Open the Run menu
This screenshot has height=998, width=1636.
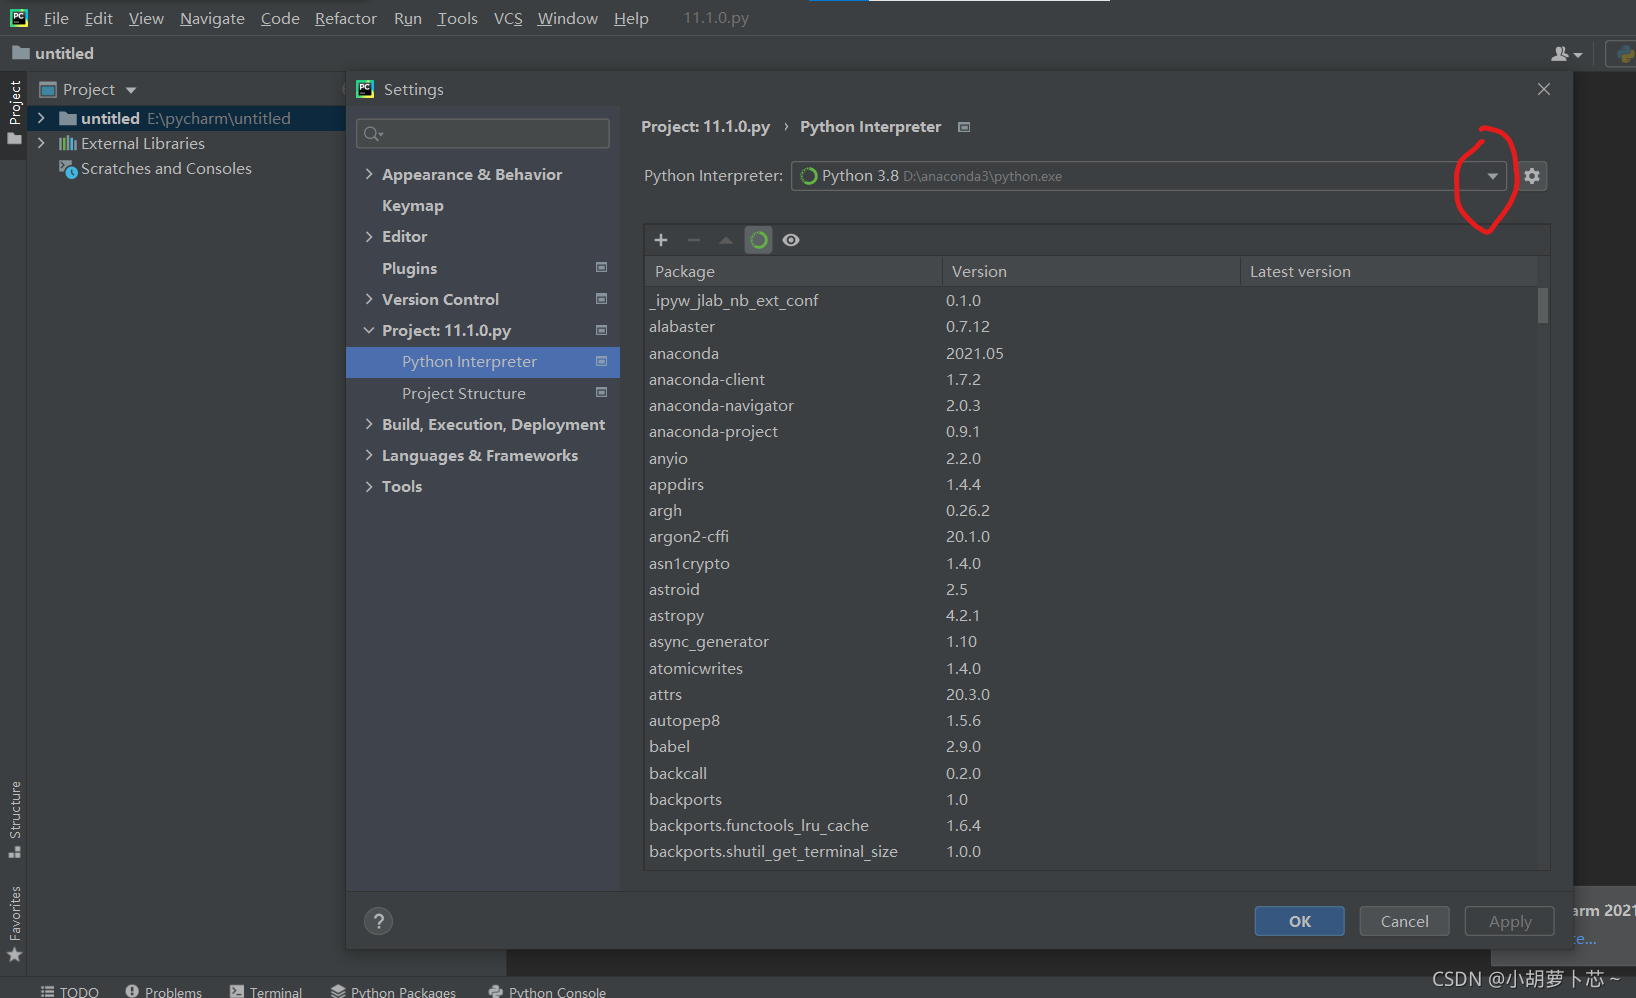click(x=407, y=18)
